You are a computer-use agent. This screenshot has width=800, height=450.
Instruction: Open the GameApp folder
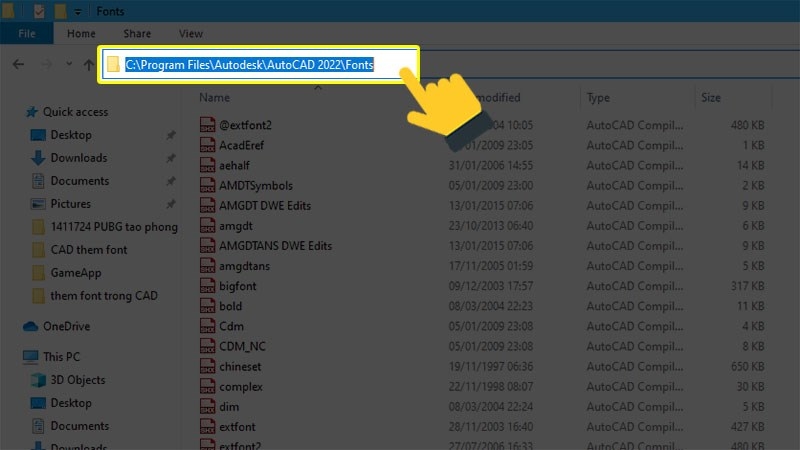76,273
